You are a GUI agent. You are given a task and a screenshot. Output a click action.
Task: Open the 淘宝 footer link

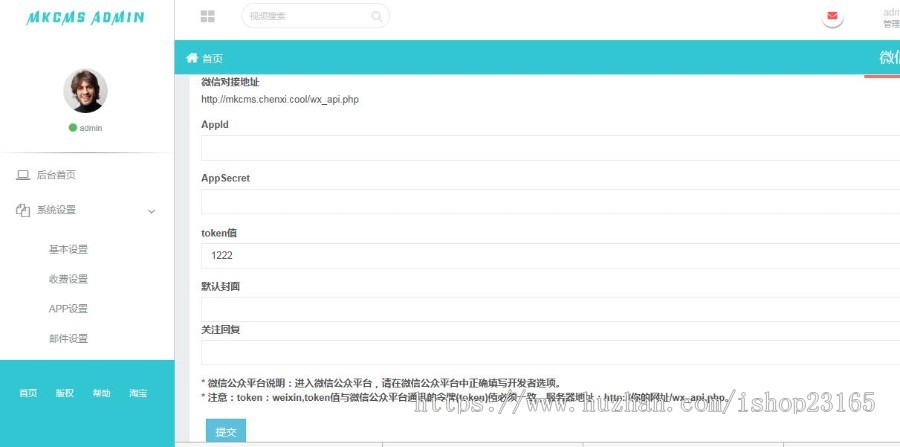[x=138, y=393]
